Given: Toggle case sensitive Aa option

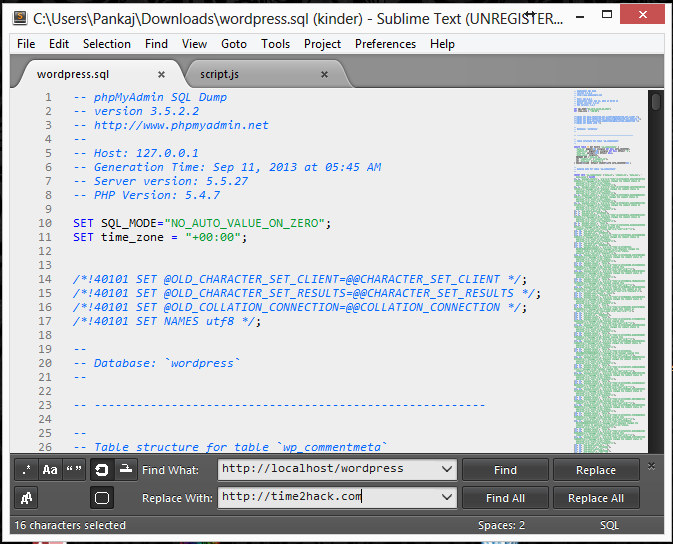Looking at the screenshot, I should click(50, 470).
